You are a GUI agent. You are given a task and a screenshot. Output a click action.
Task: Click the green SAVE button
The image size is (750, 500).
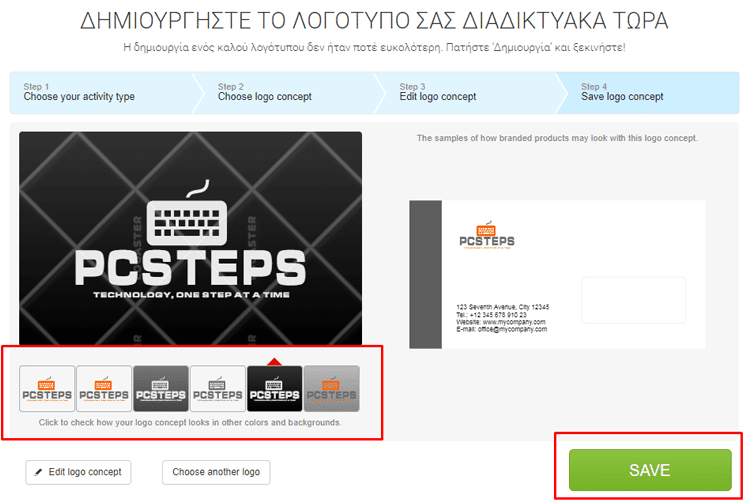(x=650, y=470)
